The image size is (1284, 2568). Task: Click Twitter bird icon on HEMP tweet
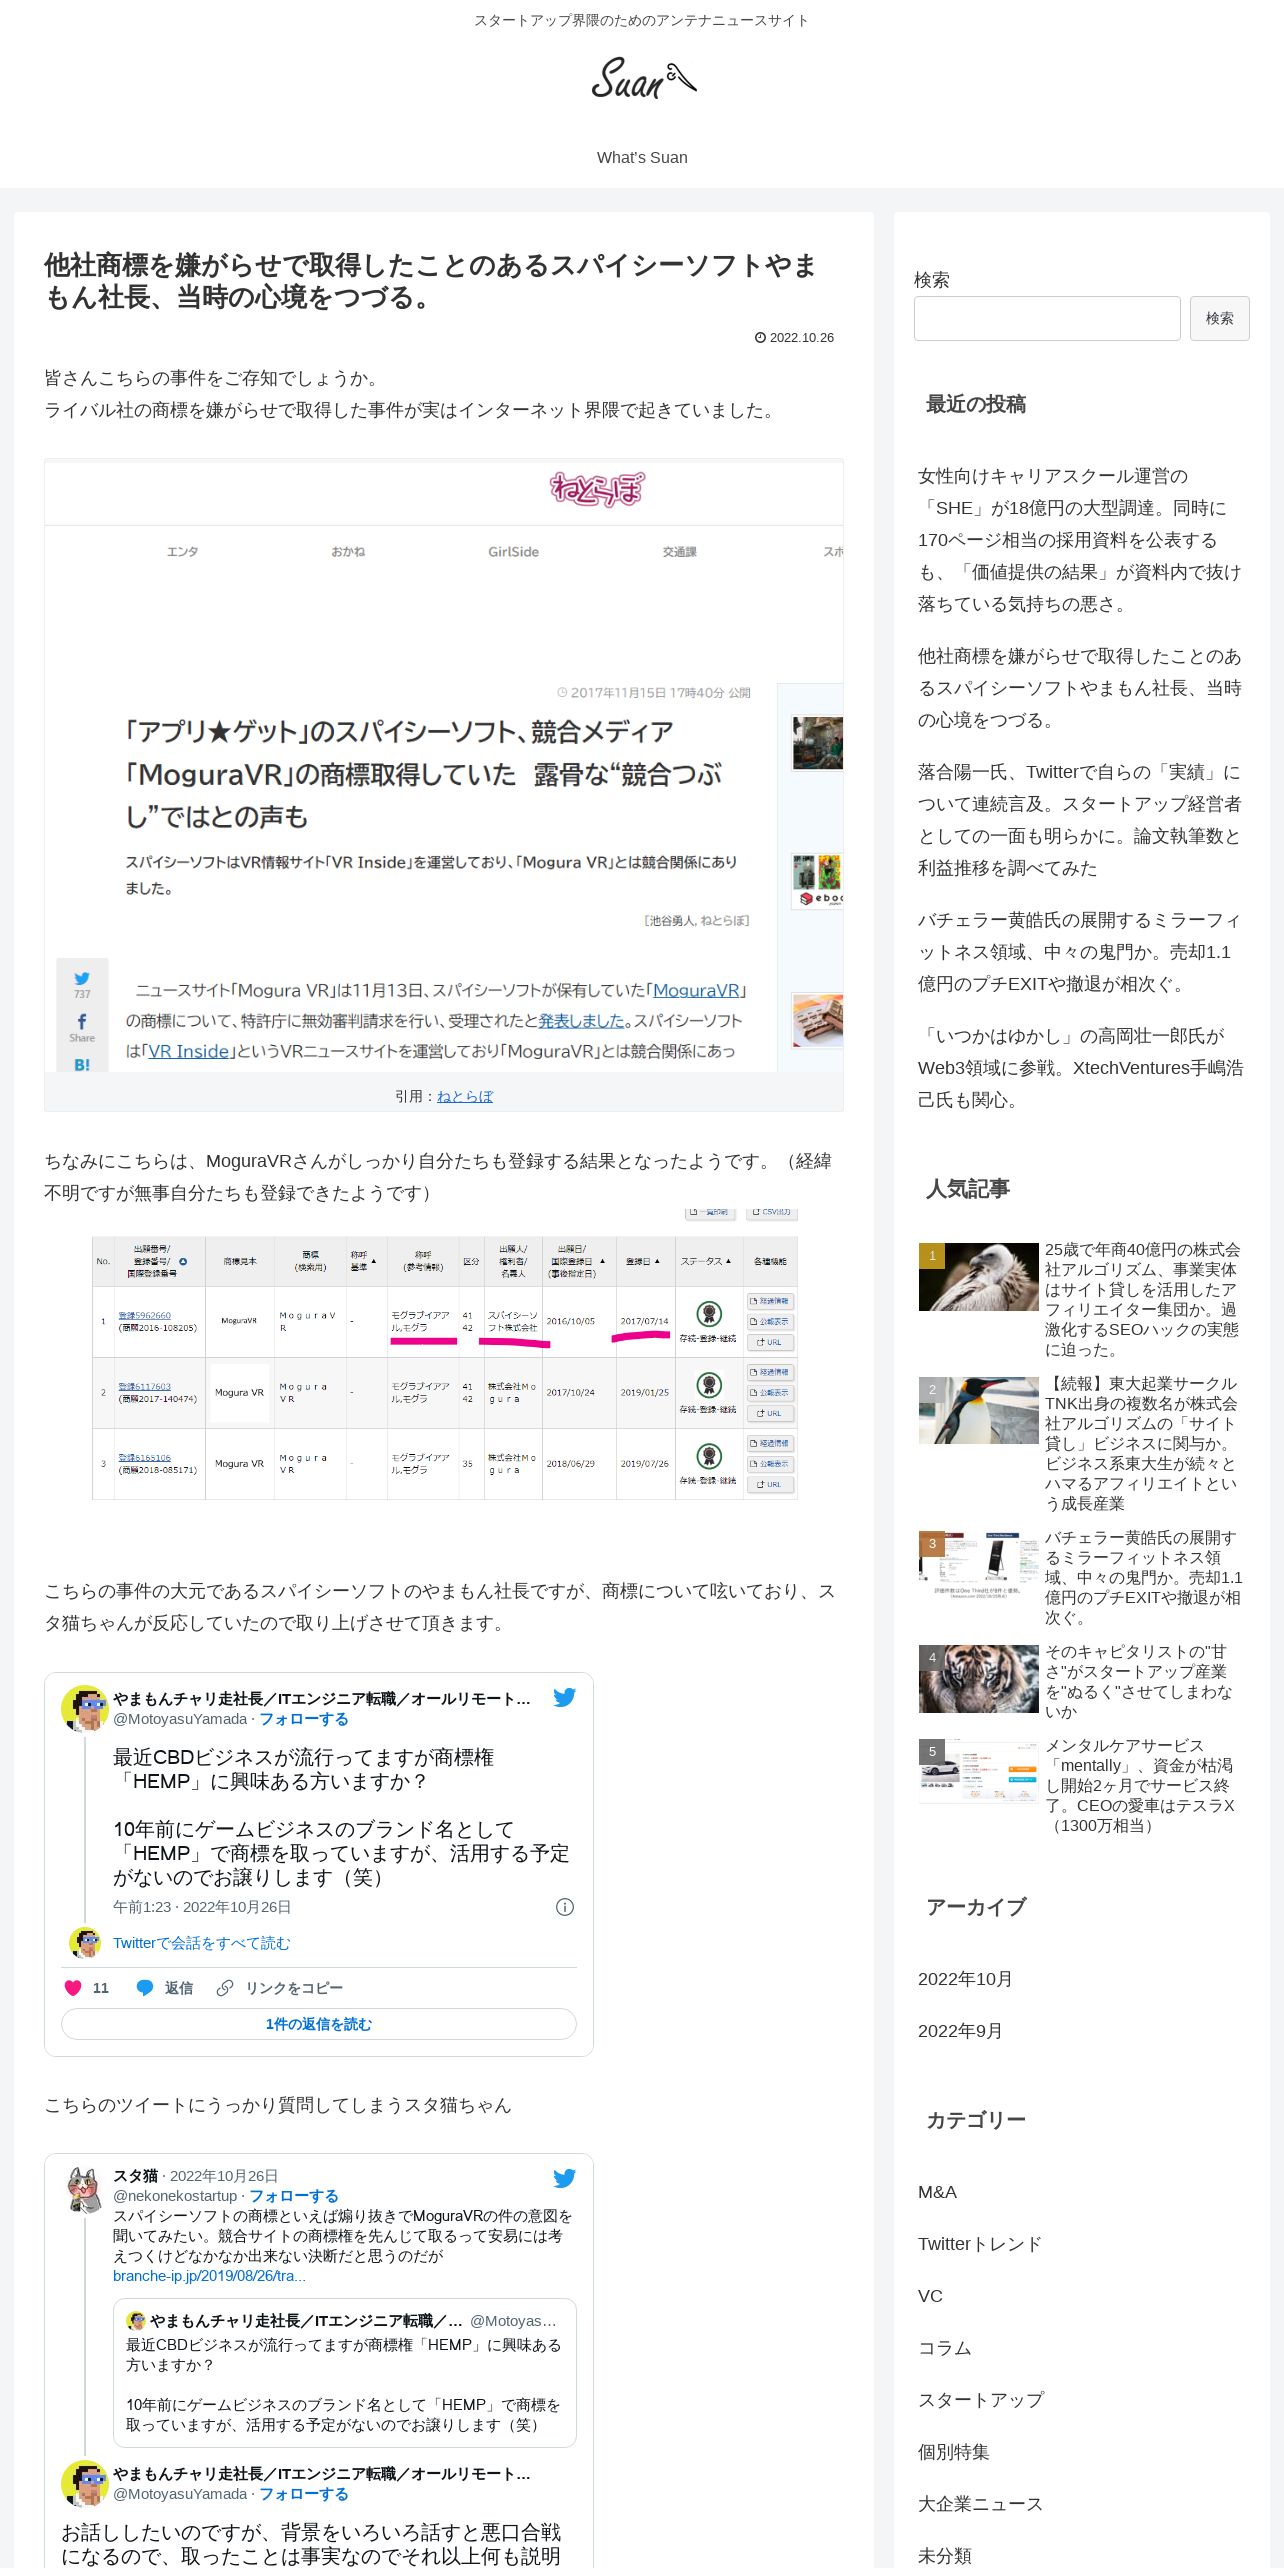[x=564, y=1697]
